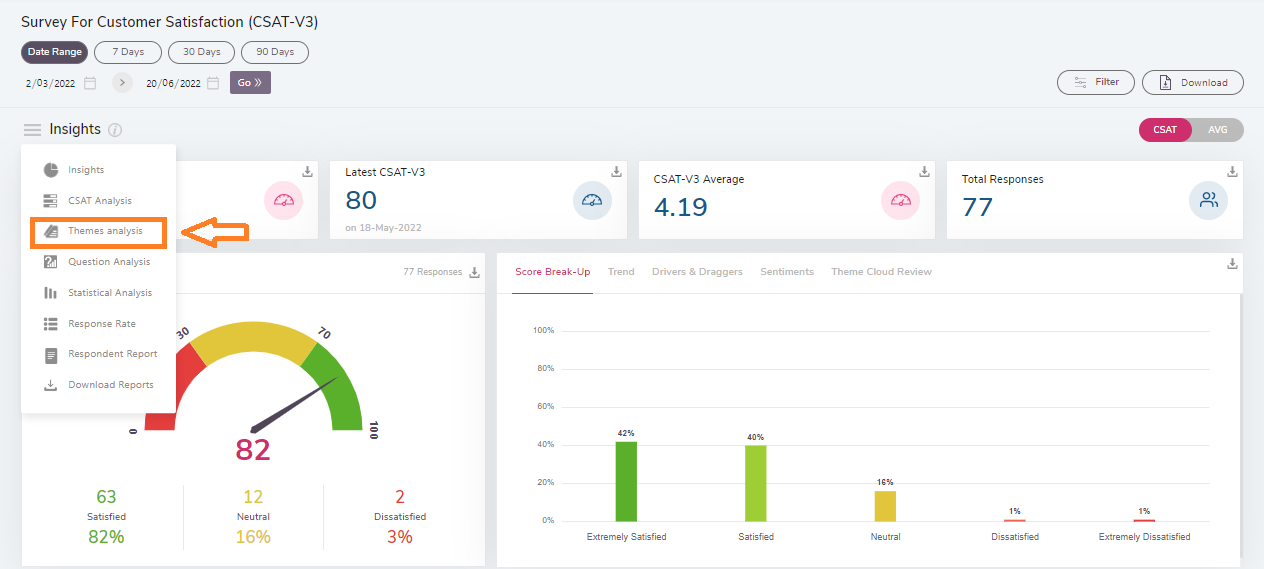Open Themes analysis from the menu
Screen dimensions: 1264x569
click(105, 231)
